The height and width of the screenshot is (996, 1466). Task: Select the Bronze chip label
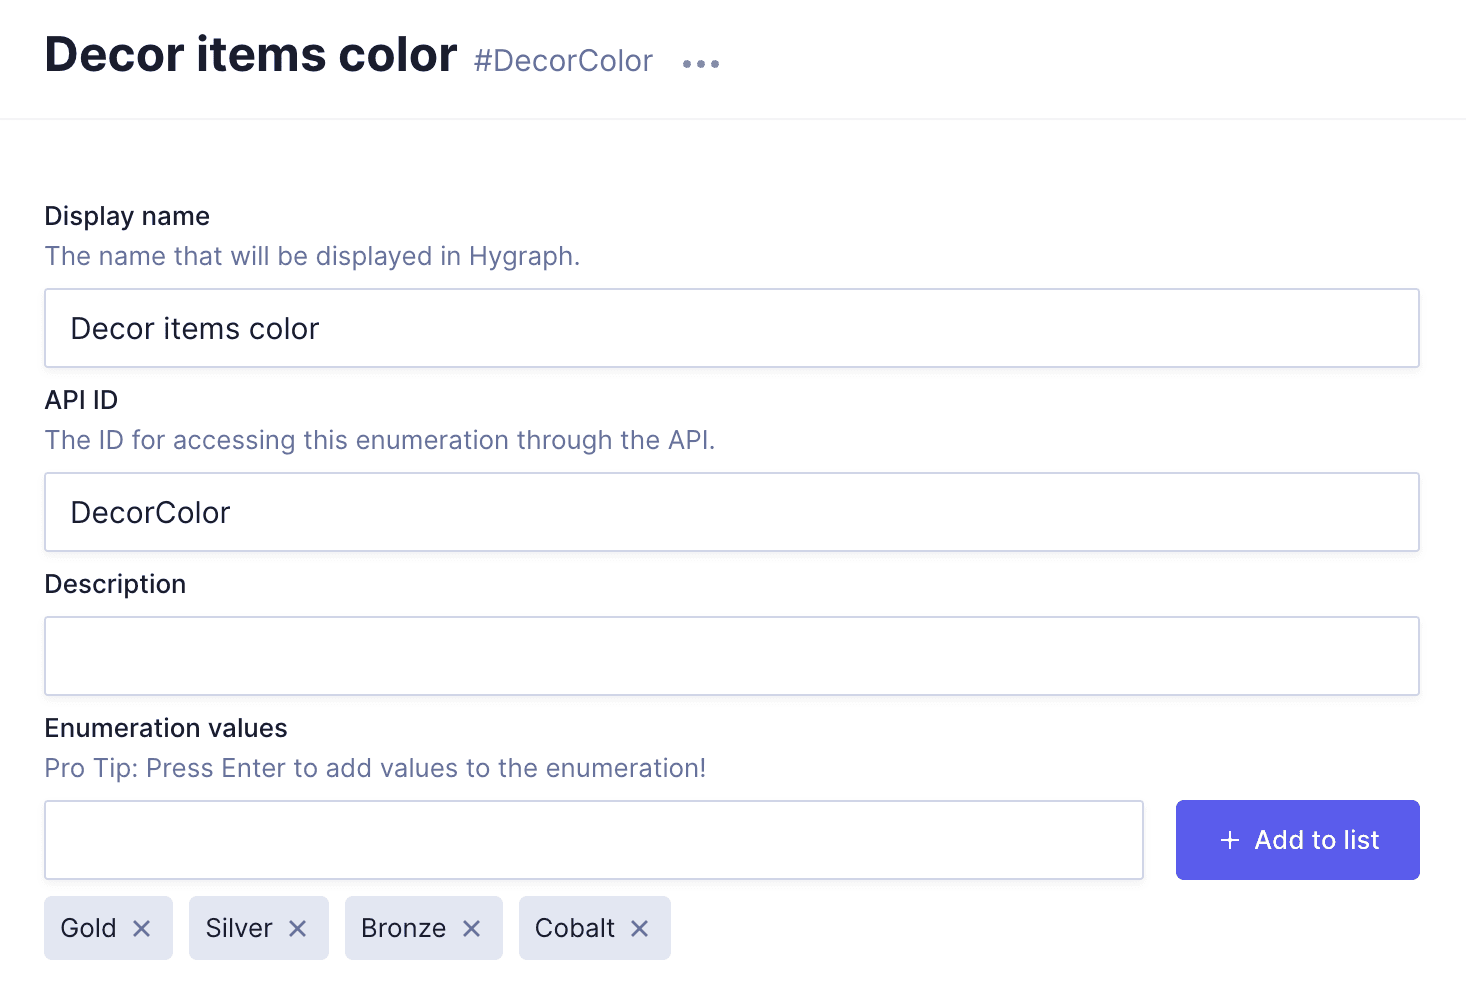point(404,928)
